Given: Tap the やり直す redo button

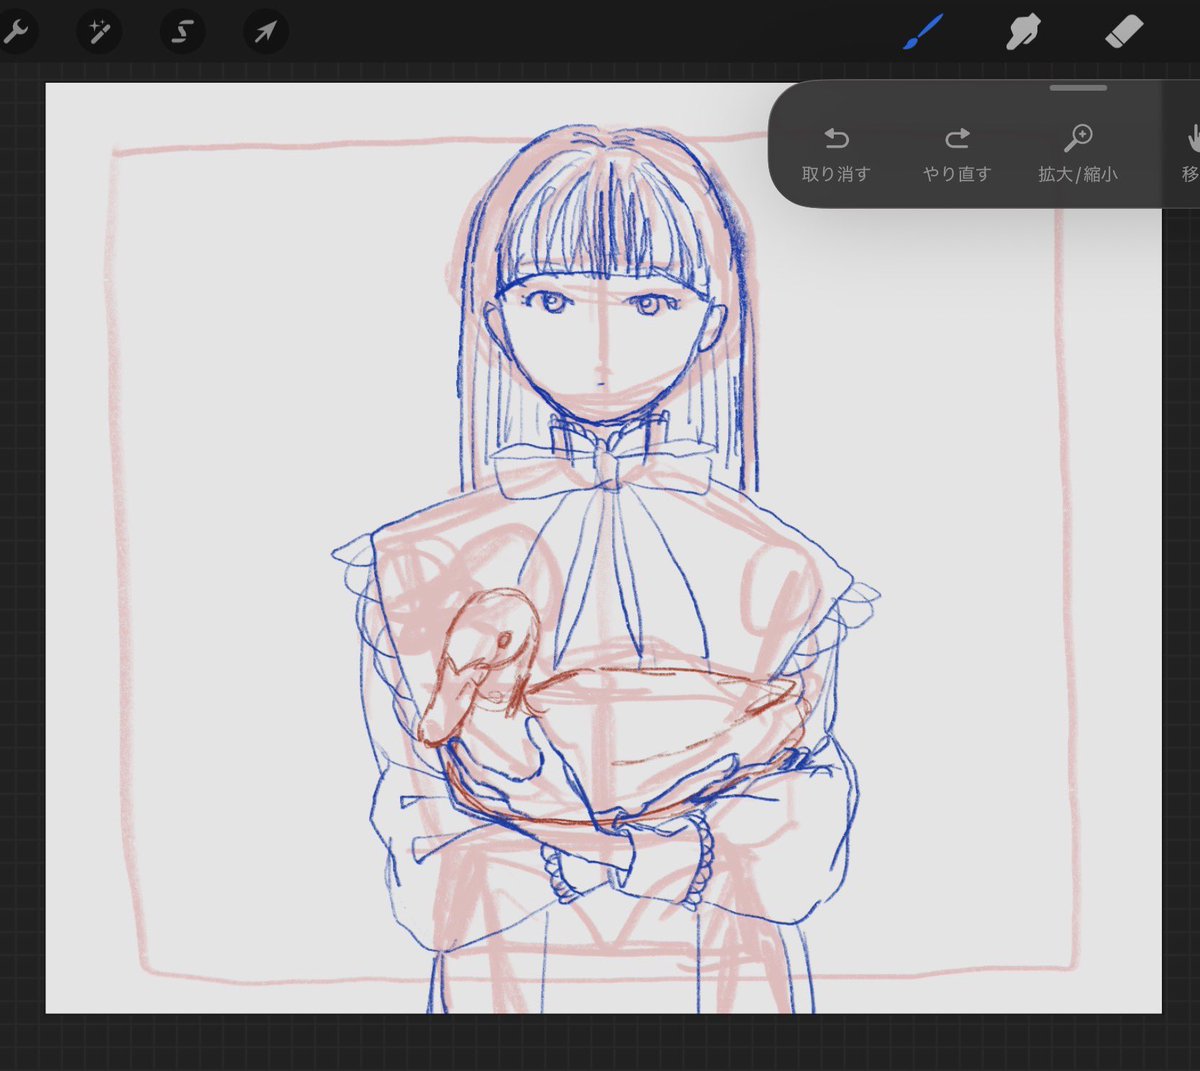Looking at the screenshot, I should [x=957, y=155].
